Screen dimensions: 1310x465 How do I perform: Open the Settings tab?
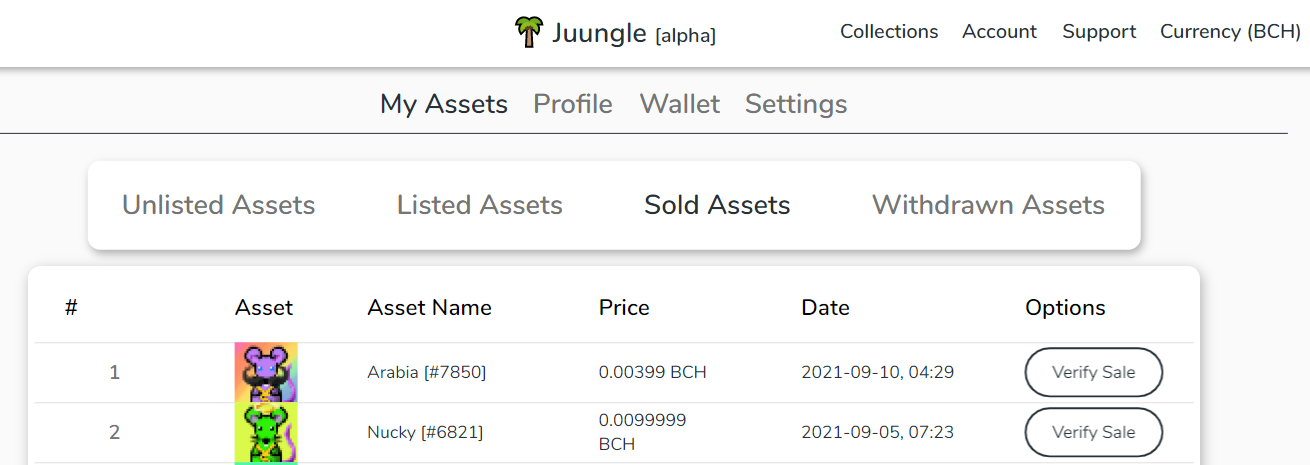tap(796, 104)
